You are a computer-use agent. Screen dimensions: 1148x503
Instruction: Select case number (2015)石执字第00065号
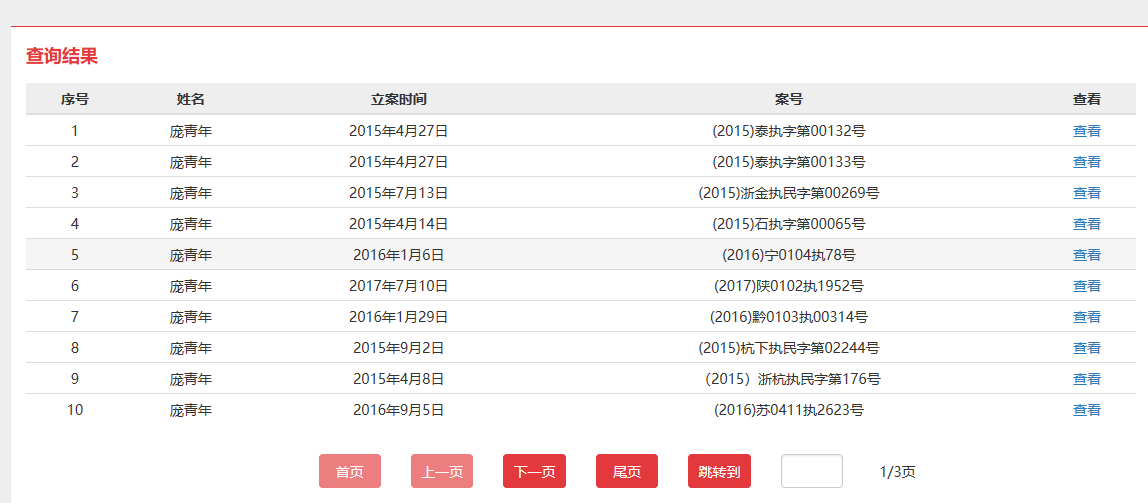coord(789,224)
